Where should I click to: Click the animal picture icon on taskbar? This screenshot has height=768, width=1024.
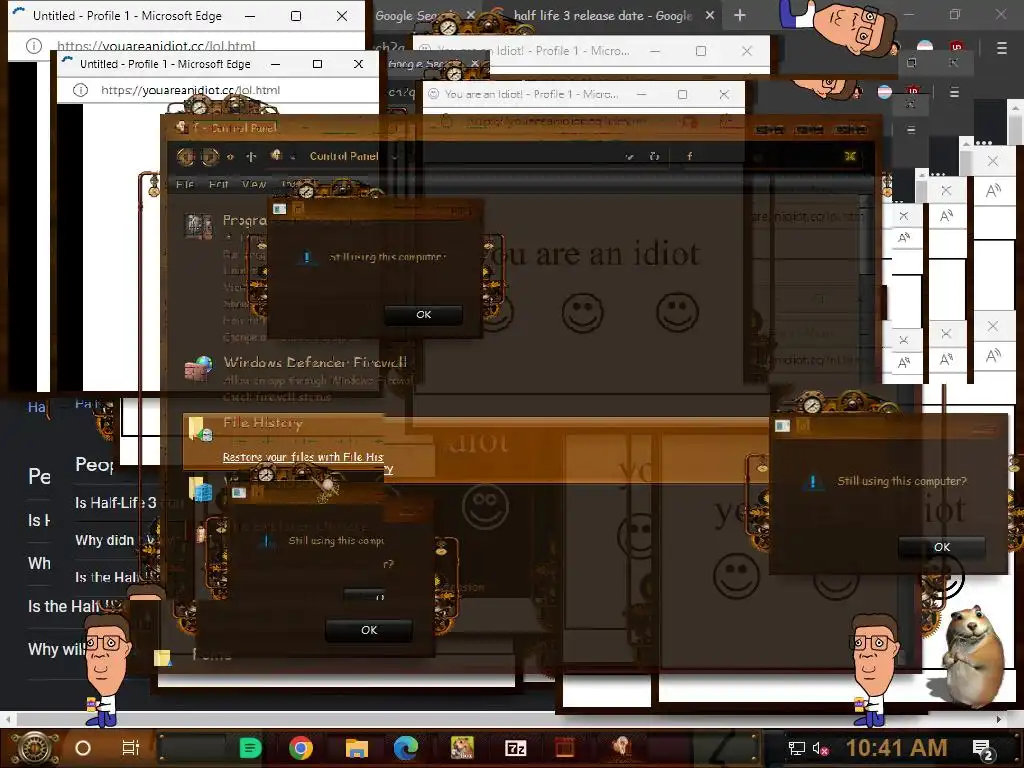(462, 748)
